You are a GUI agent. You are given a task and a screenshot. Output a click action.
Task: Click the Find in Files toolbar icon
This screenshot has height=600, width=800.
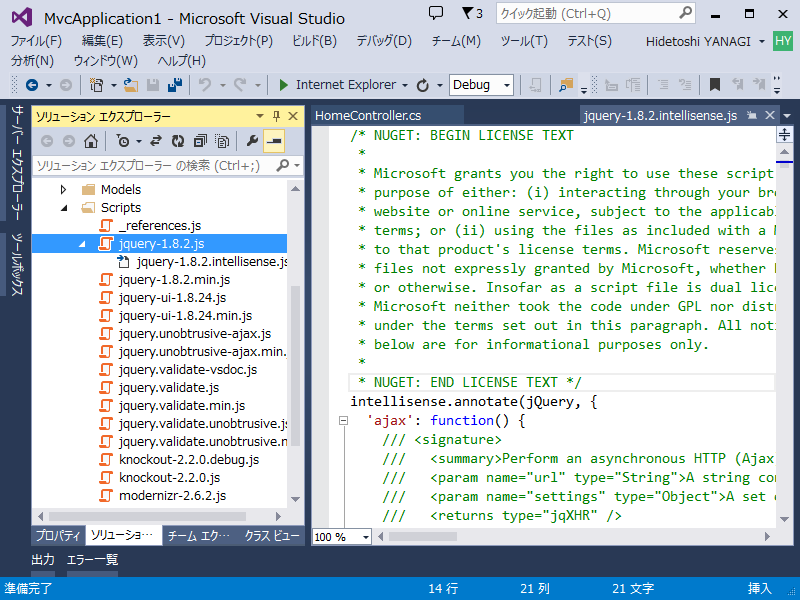tap(566, 85)
